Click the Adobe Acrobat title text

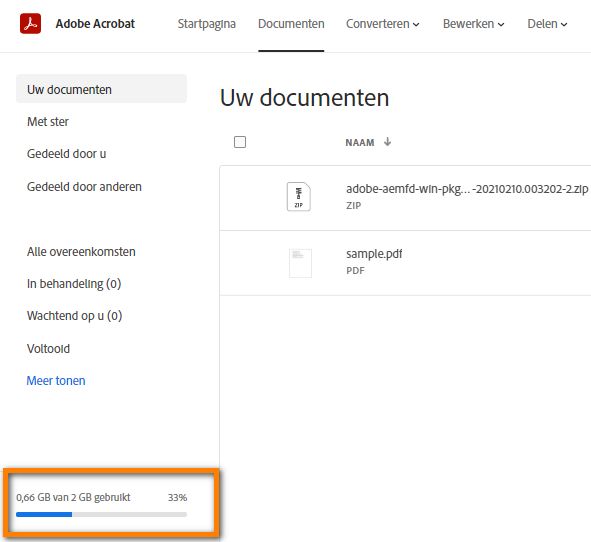click(95, 24)
